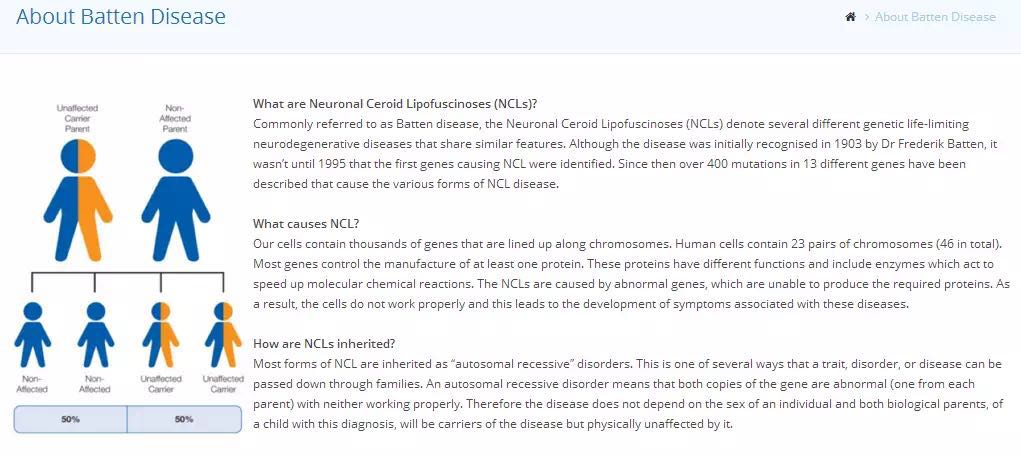Screen dimensions: 1021x455
Task: Click the breadcrumb chevron separator
Action: click(867, 17)
